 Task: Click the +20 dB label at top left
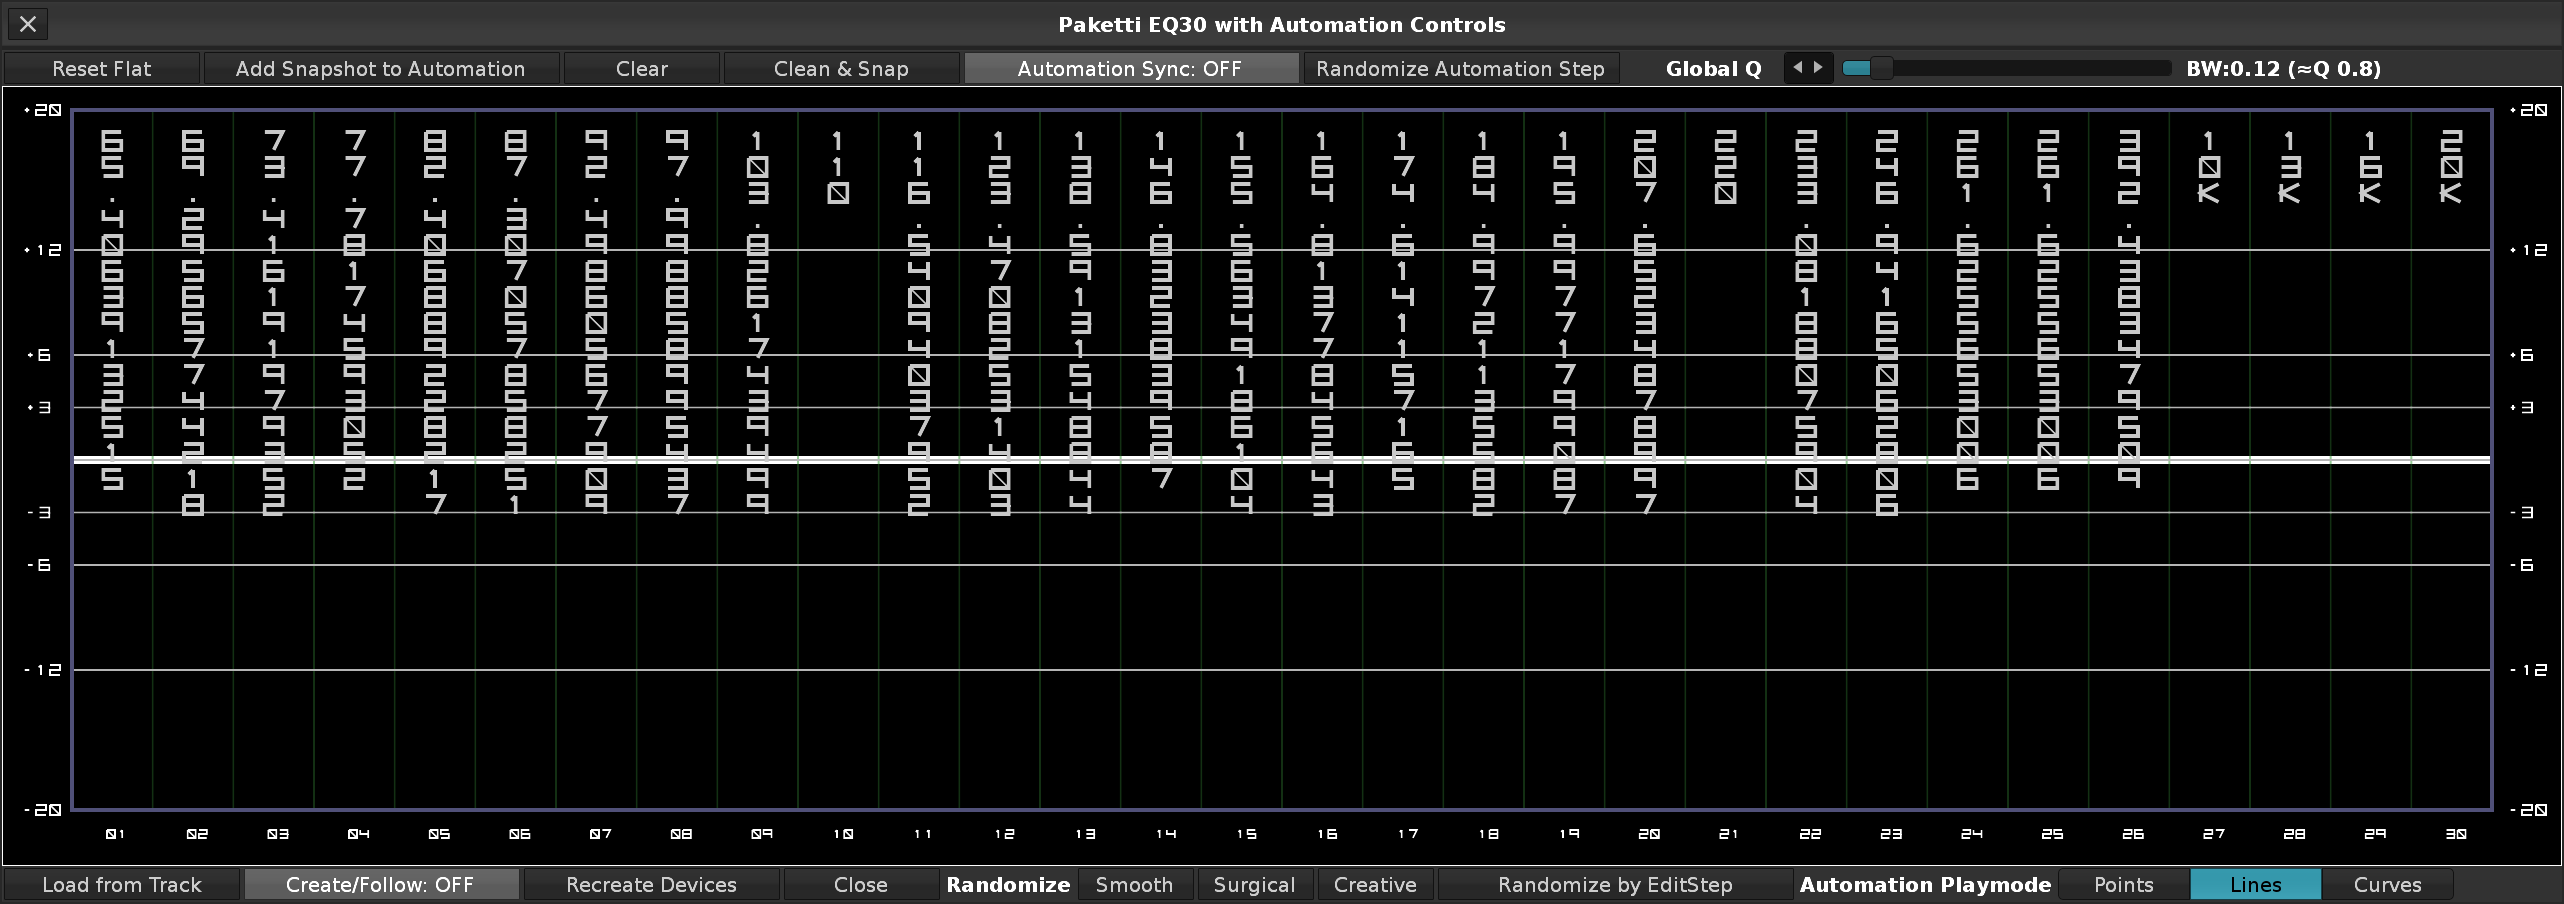click(x=43, y=110)
